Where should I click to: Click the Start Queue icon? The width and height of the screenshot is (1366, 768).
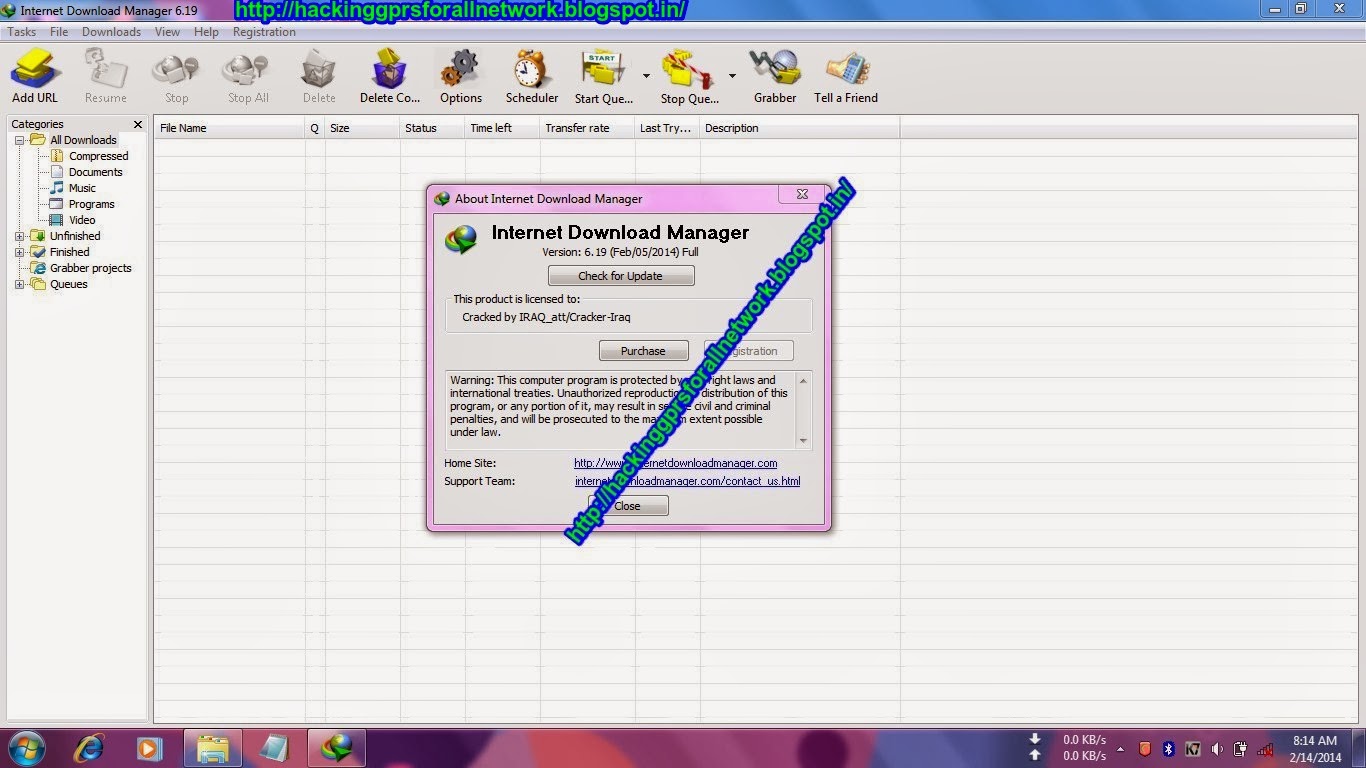point(604,77)
